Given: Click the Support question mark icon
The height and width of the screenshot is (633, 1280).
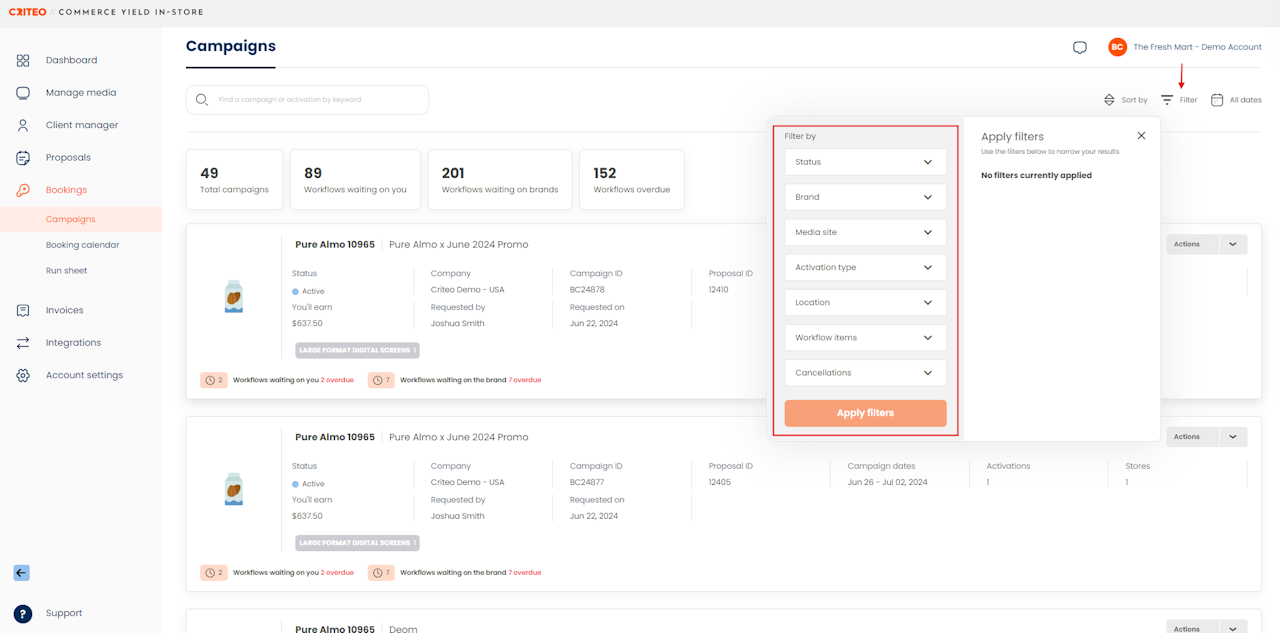Looking at the screenshot, I should [x=23, y=614].
